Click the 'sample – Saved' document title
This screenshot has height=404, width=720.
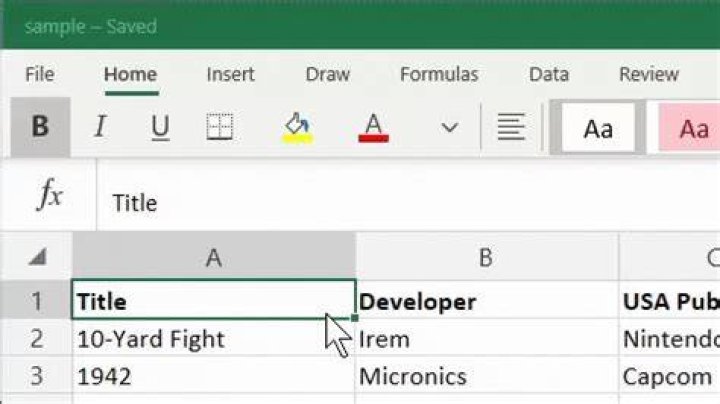tap(91, 26)
